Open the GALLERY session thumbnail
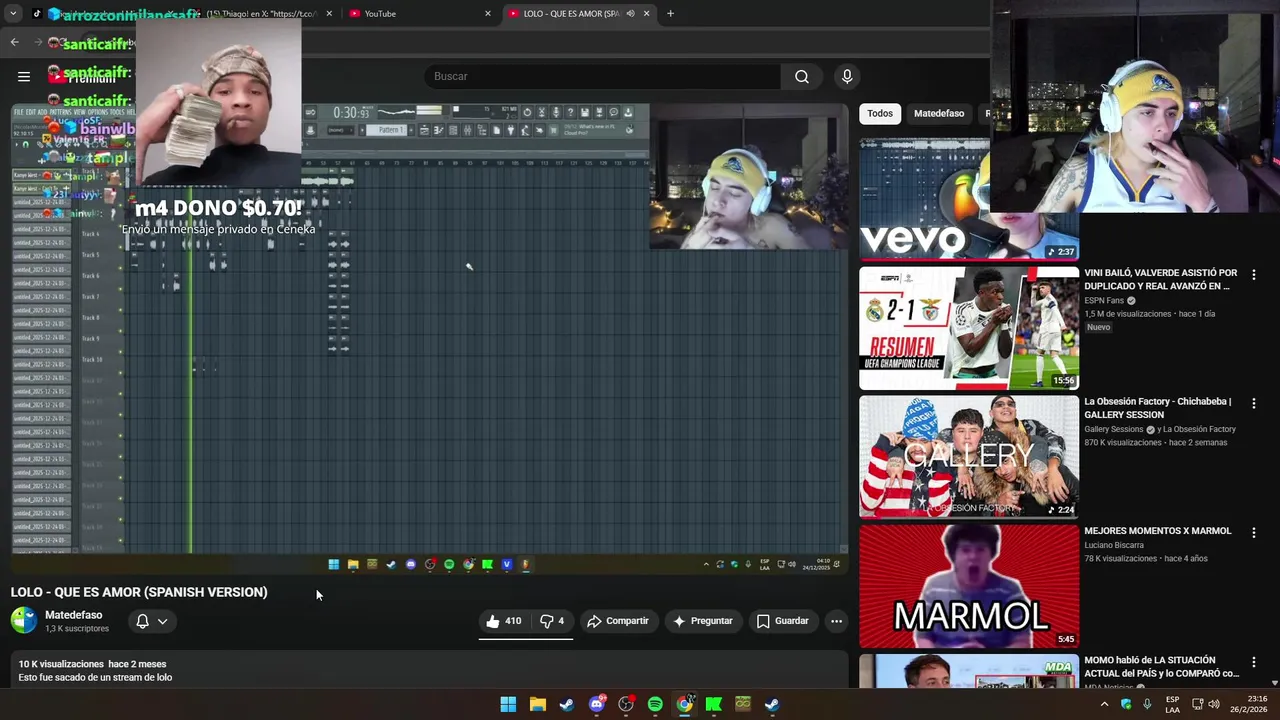Viewport: 1280px width, 720px height. pyautogui.click(x=969, y=457)
